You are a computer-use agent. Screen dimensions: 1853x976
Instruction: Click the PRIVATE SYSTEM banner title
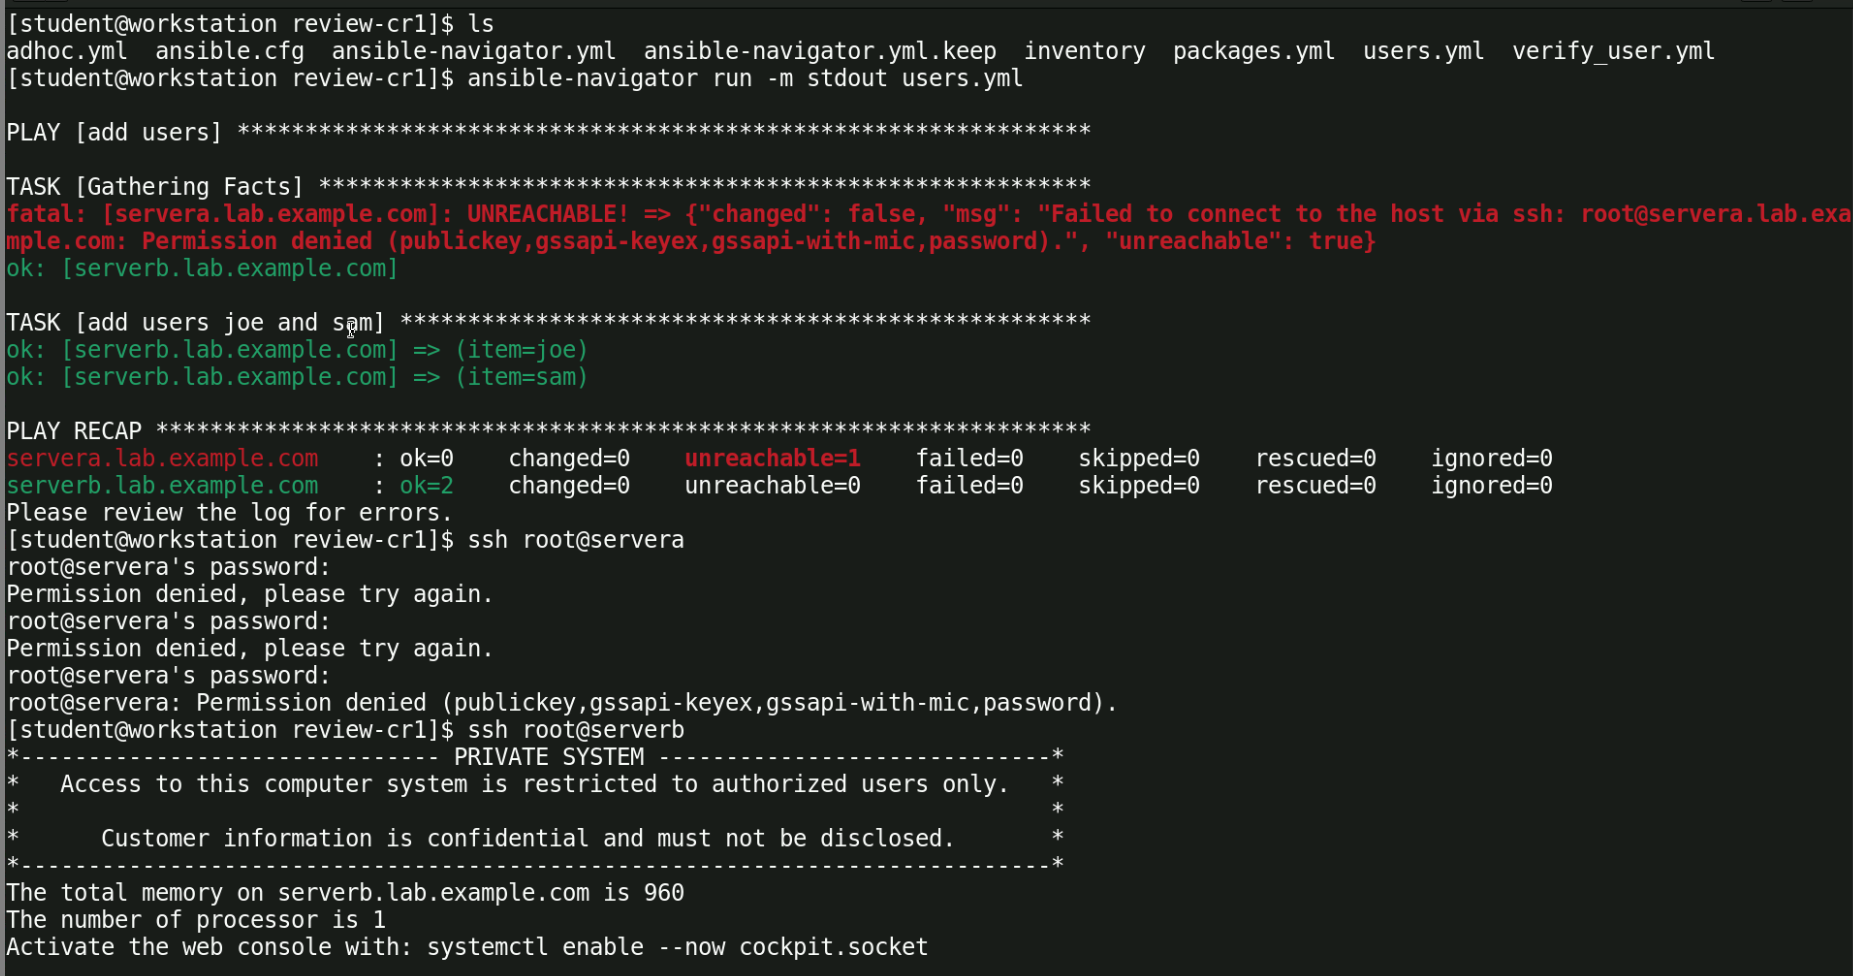(x=549, y=757)
